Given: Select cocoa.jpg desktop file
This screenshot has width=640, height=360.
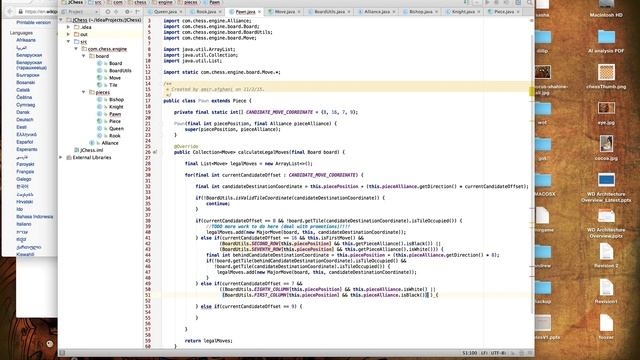Looking at the screenshot, I should click(606, 148).
